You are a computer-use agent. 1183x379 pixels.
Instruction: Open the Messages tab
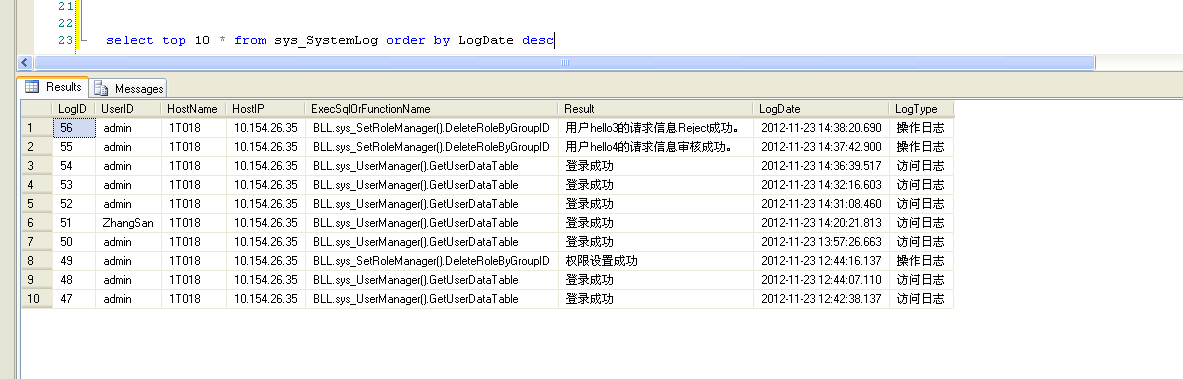(128, 88)
